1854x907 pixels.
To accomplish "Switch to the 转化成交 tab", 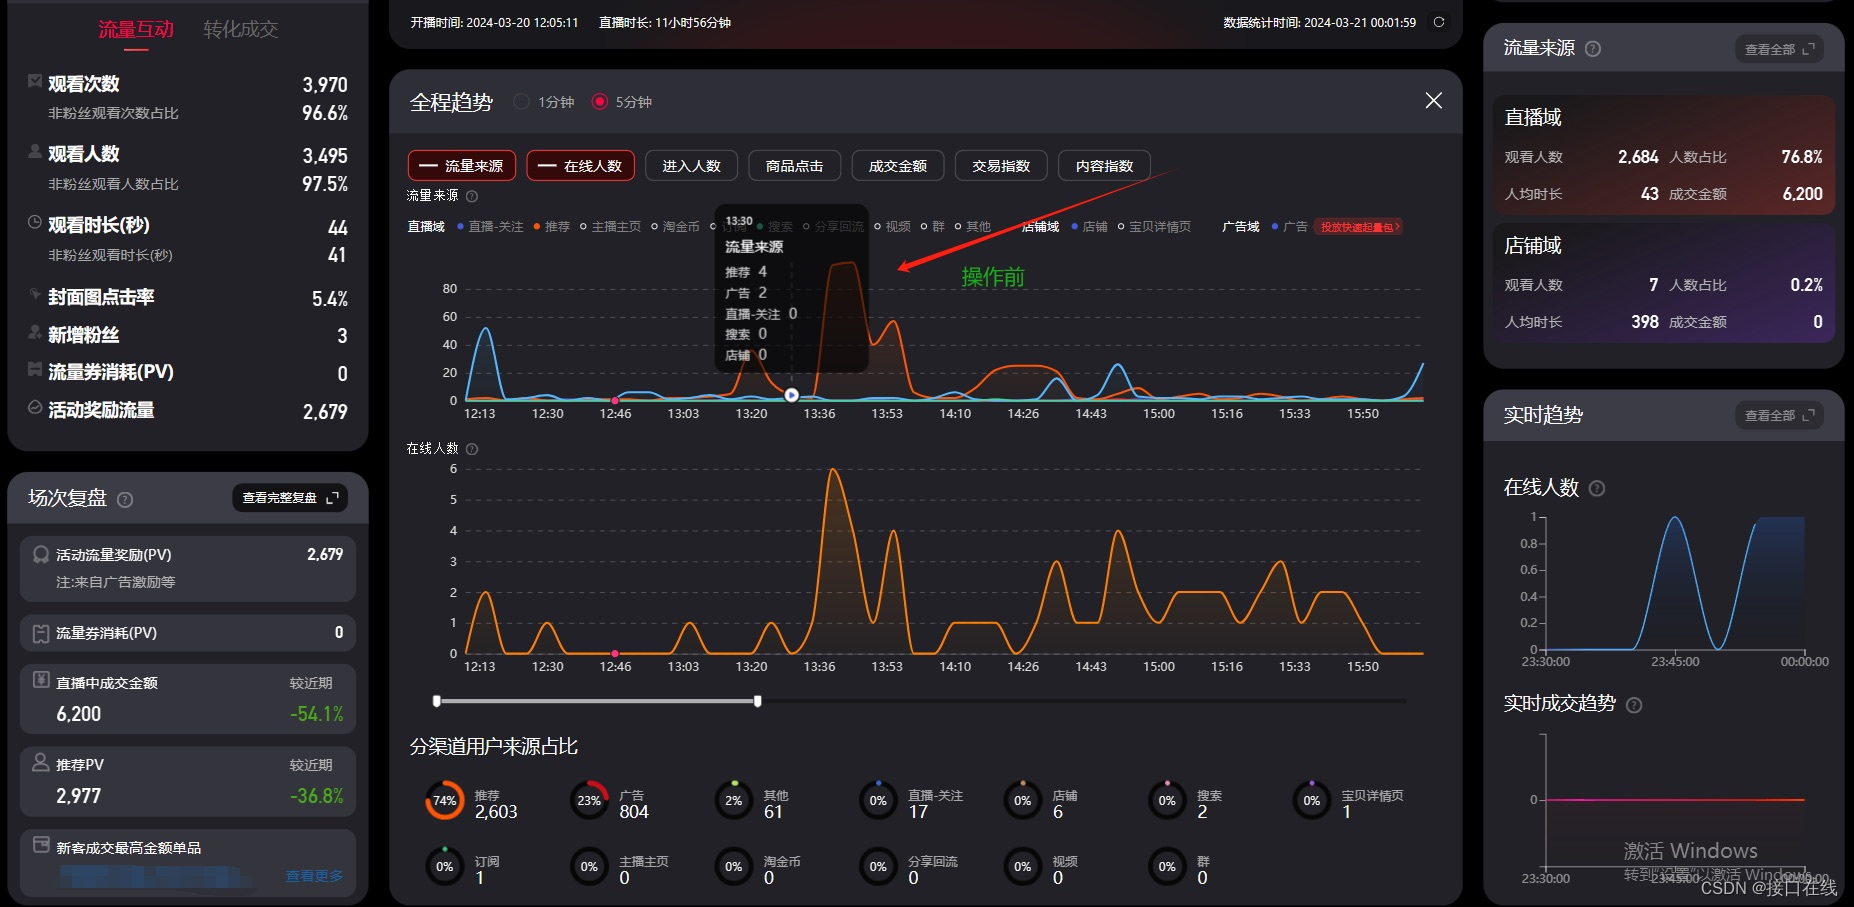I will 241,30.
